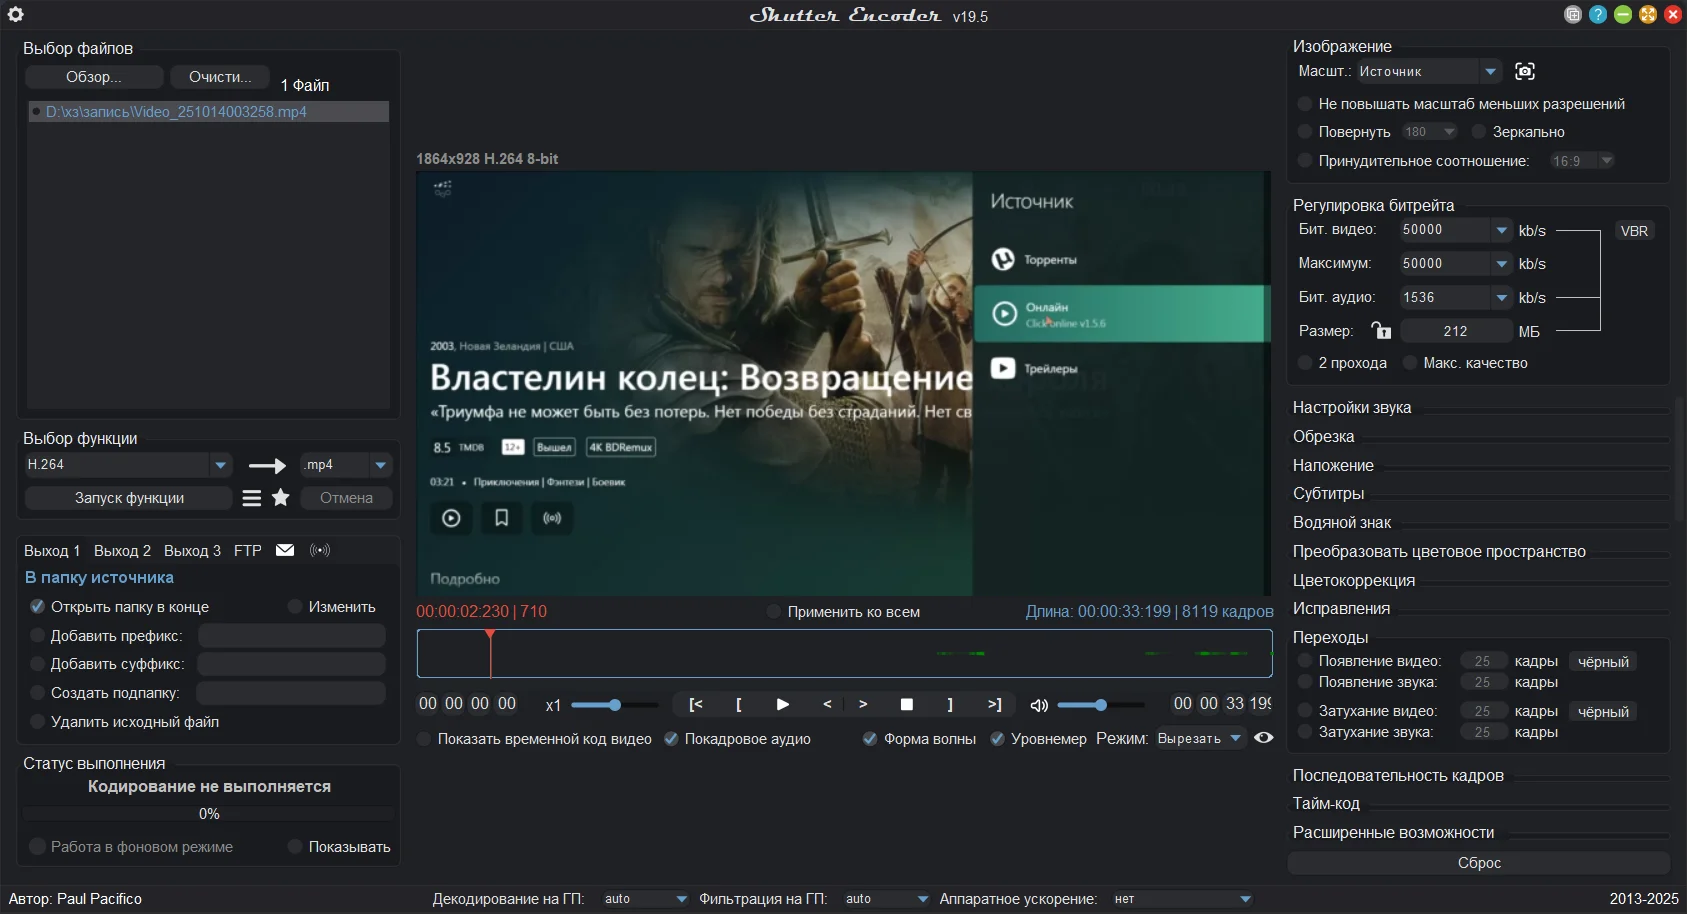Uncheck 'Открыть папку в конце' checkbox
Viewport: 1687px width, 914px height.
pyautogui.click(x=37, y=607)
